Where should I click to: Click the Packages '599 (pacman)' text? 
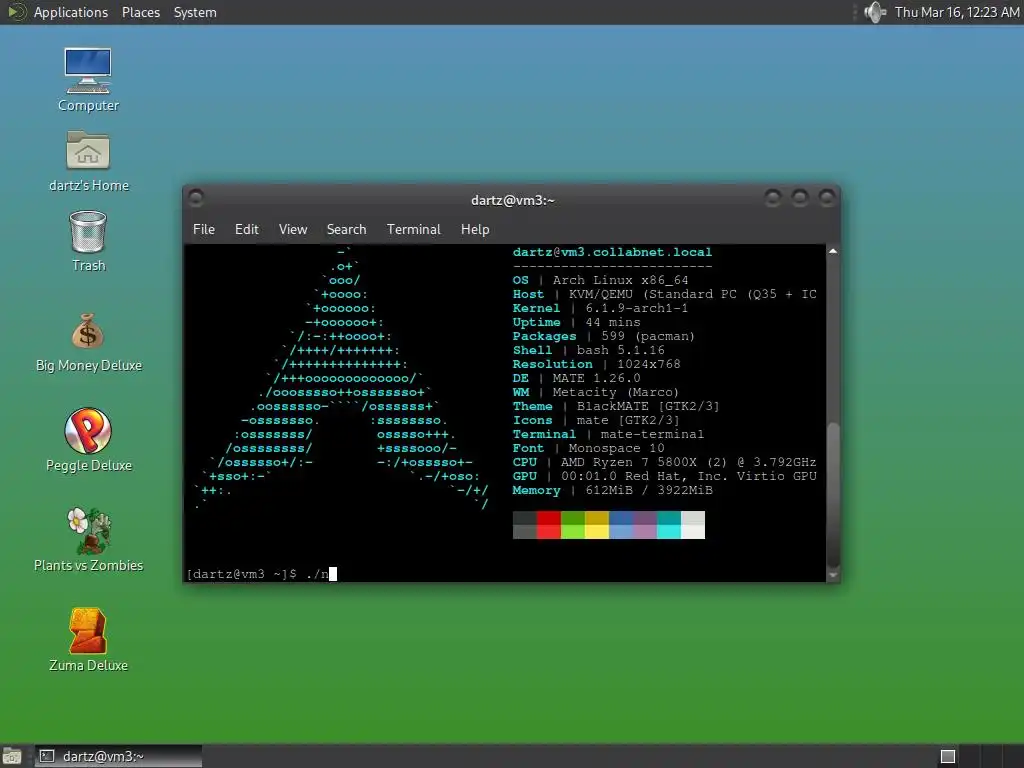tap(648, 336)
